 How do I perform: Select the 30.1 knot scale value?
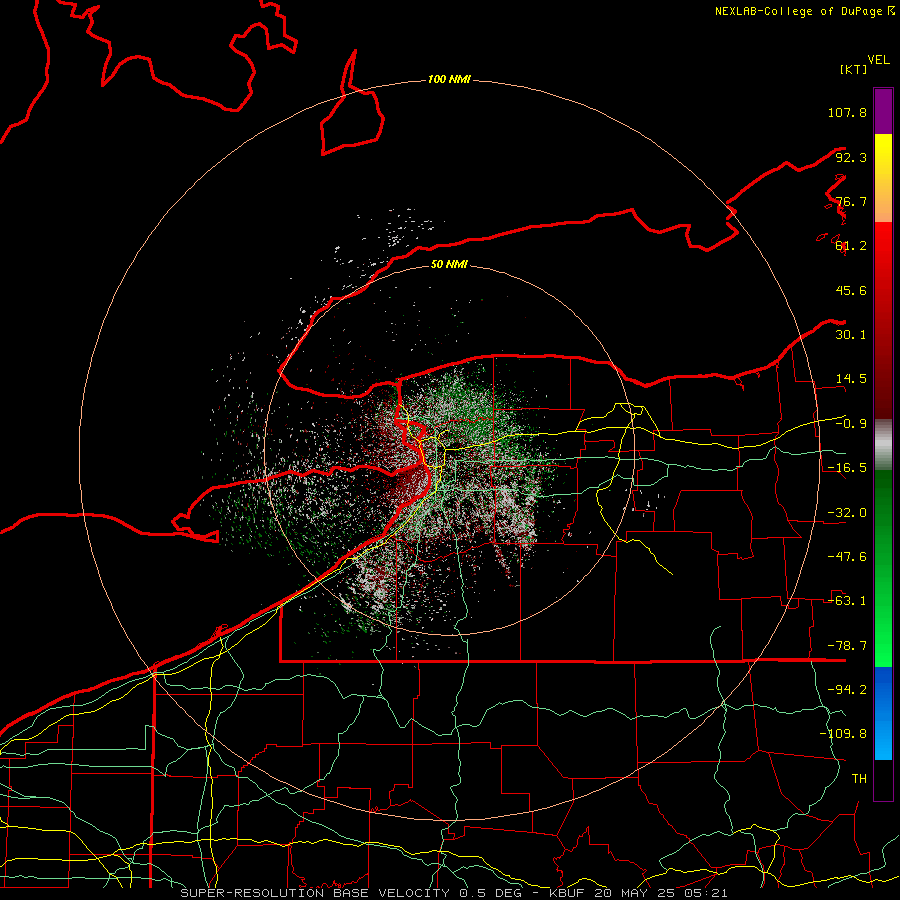pos(851,335)
